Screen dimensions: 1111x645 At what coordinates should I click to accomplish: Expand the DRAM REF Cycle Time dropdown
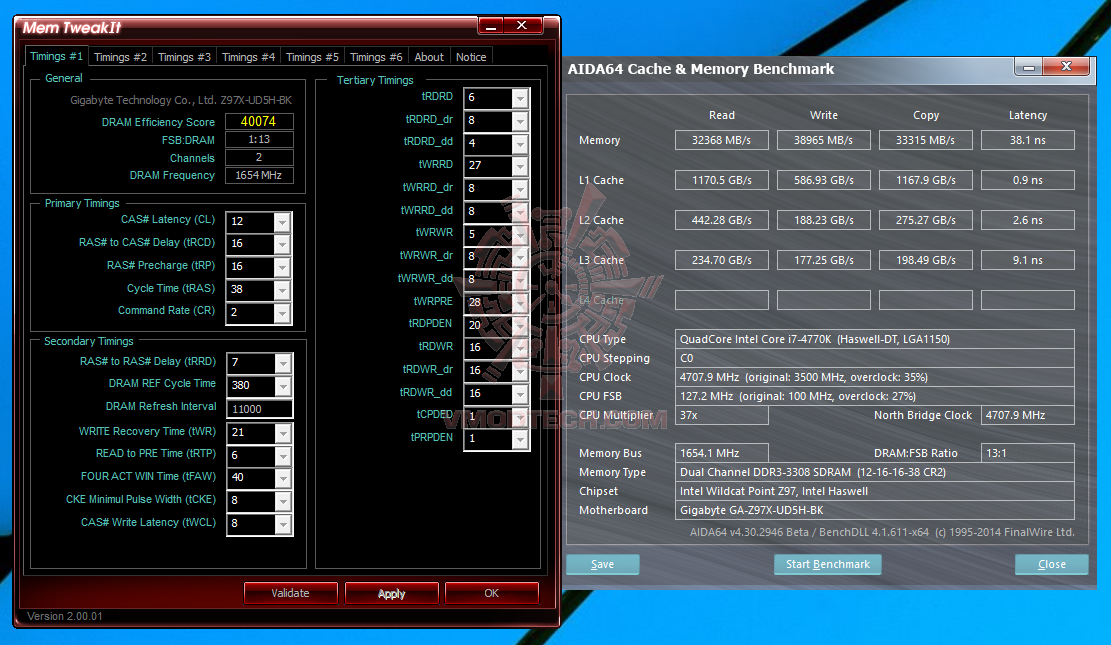point(283,386)
